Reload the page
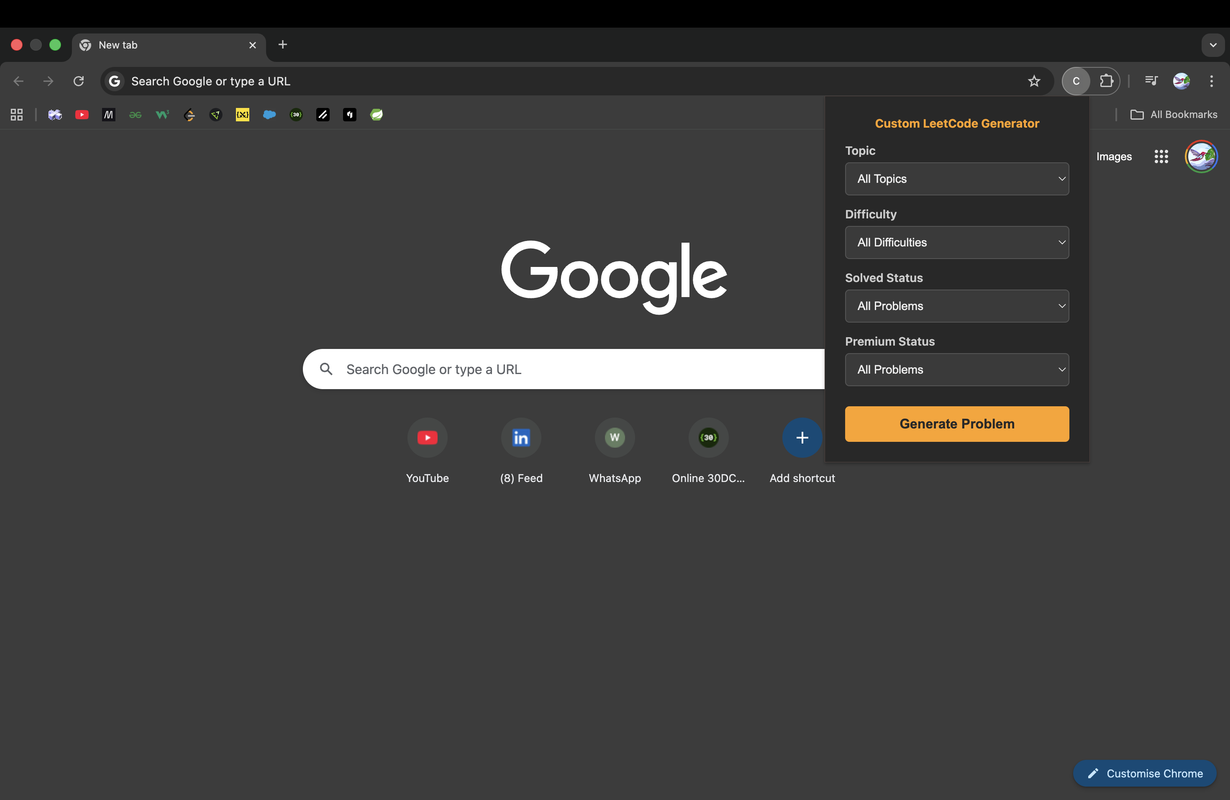 (78, 81)
